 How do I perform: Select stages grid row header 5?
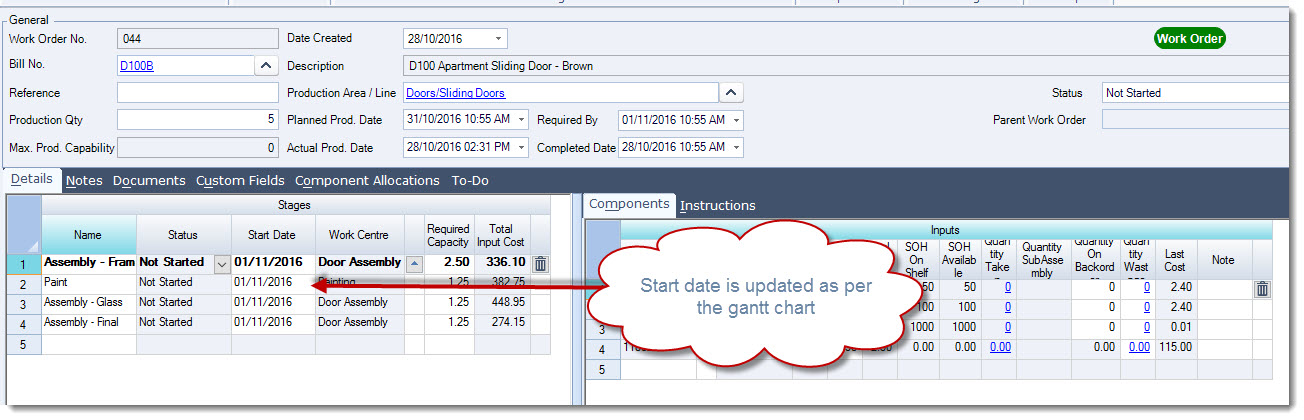point(24,343)
